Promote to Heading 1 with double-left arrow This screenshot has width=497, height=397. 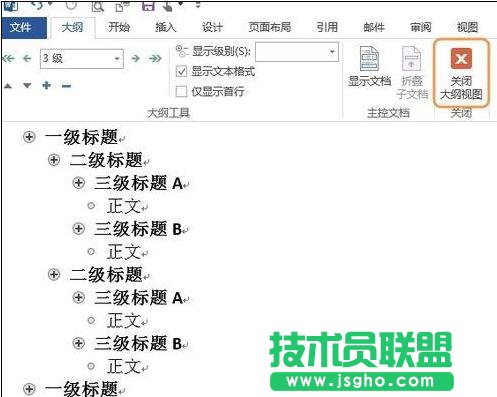coord(9,59)
